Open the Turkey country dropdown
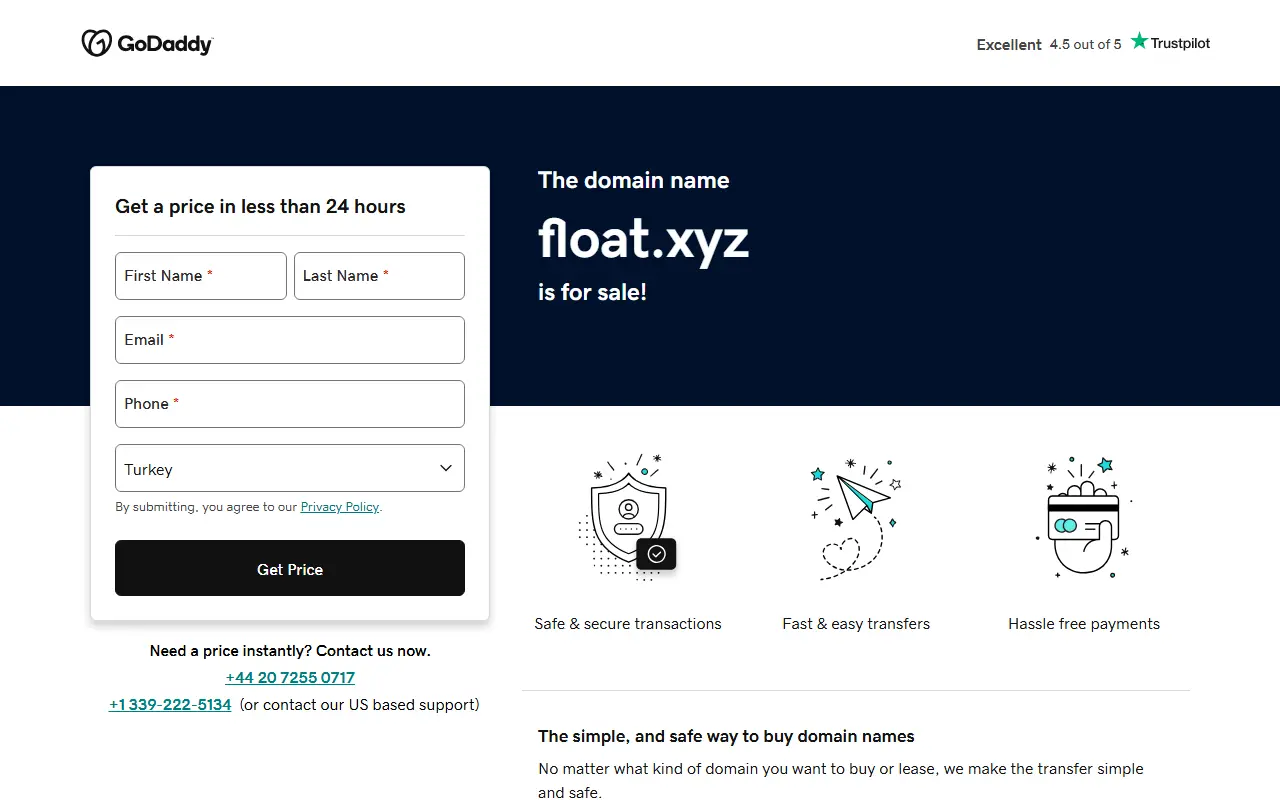 pos(290,468)
